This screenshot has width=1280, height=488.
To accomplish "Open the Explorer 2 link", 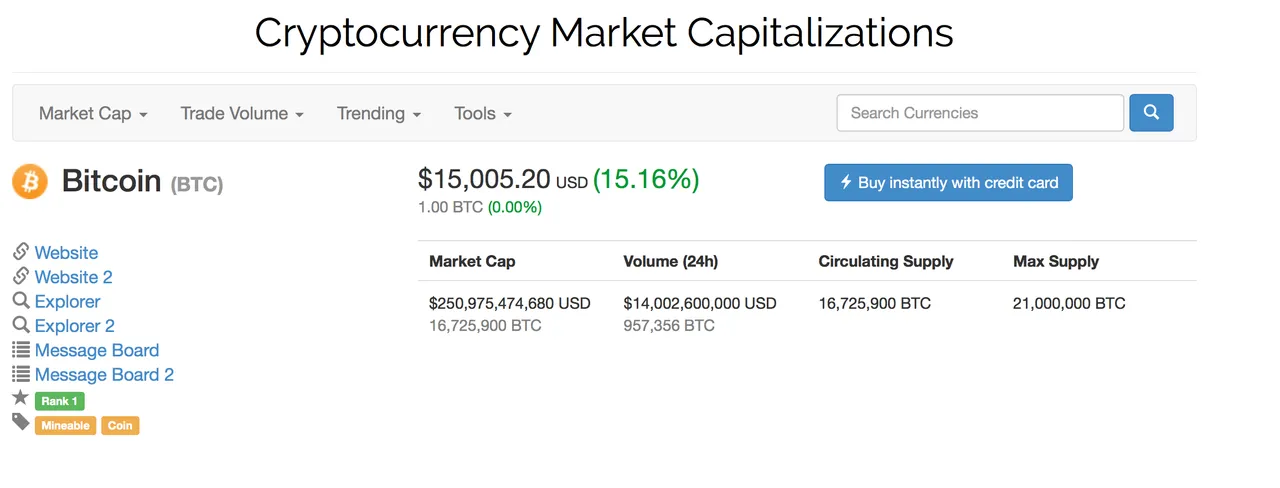I will pos(75,326).
